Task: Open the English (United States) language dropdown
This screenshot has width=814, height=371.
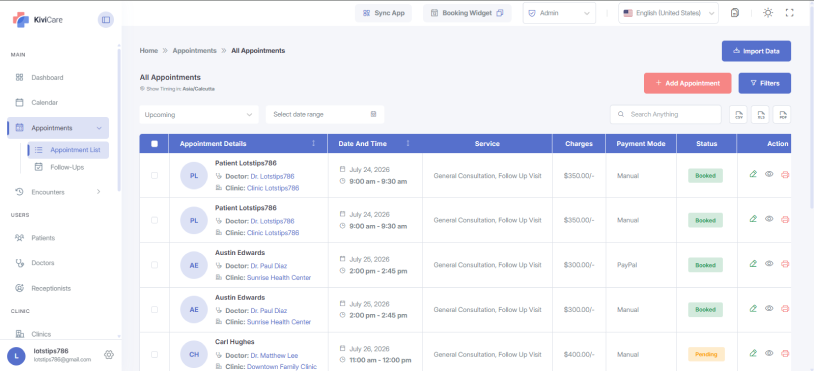Action: [x=668, y=13]
